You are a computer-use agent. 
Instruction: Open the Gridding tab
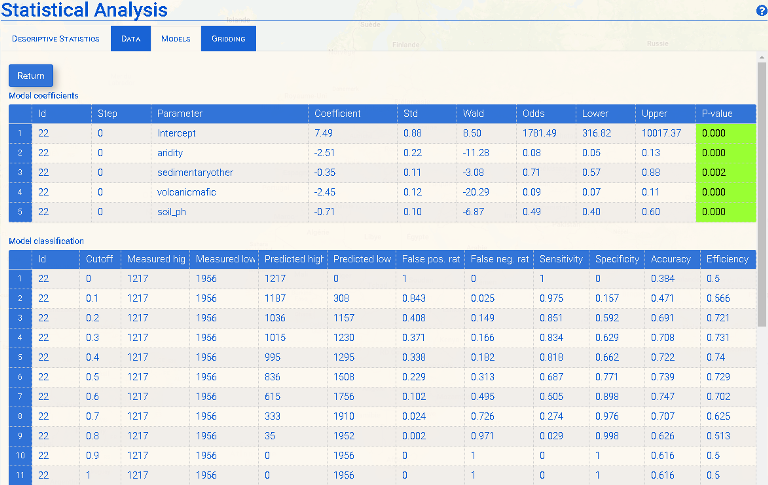click(228, 39)
